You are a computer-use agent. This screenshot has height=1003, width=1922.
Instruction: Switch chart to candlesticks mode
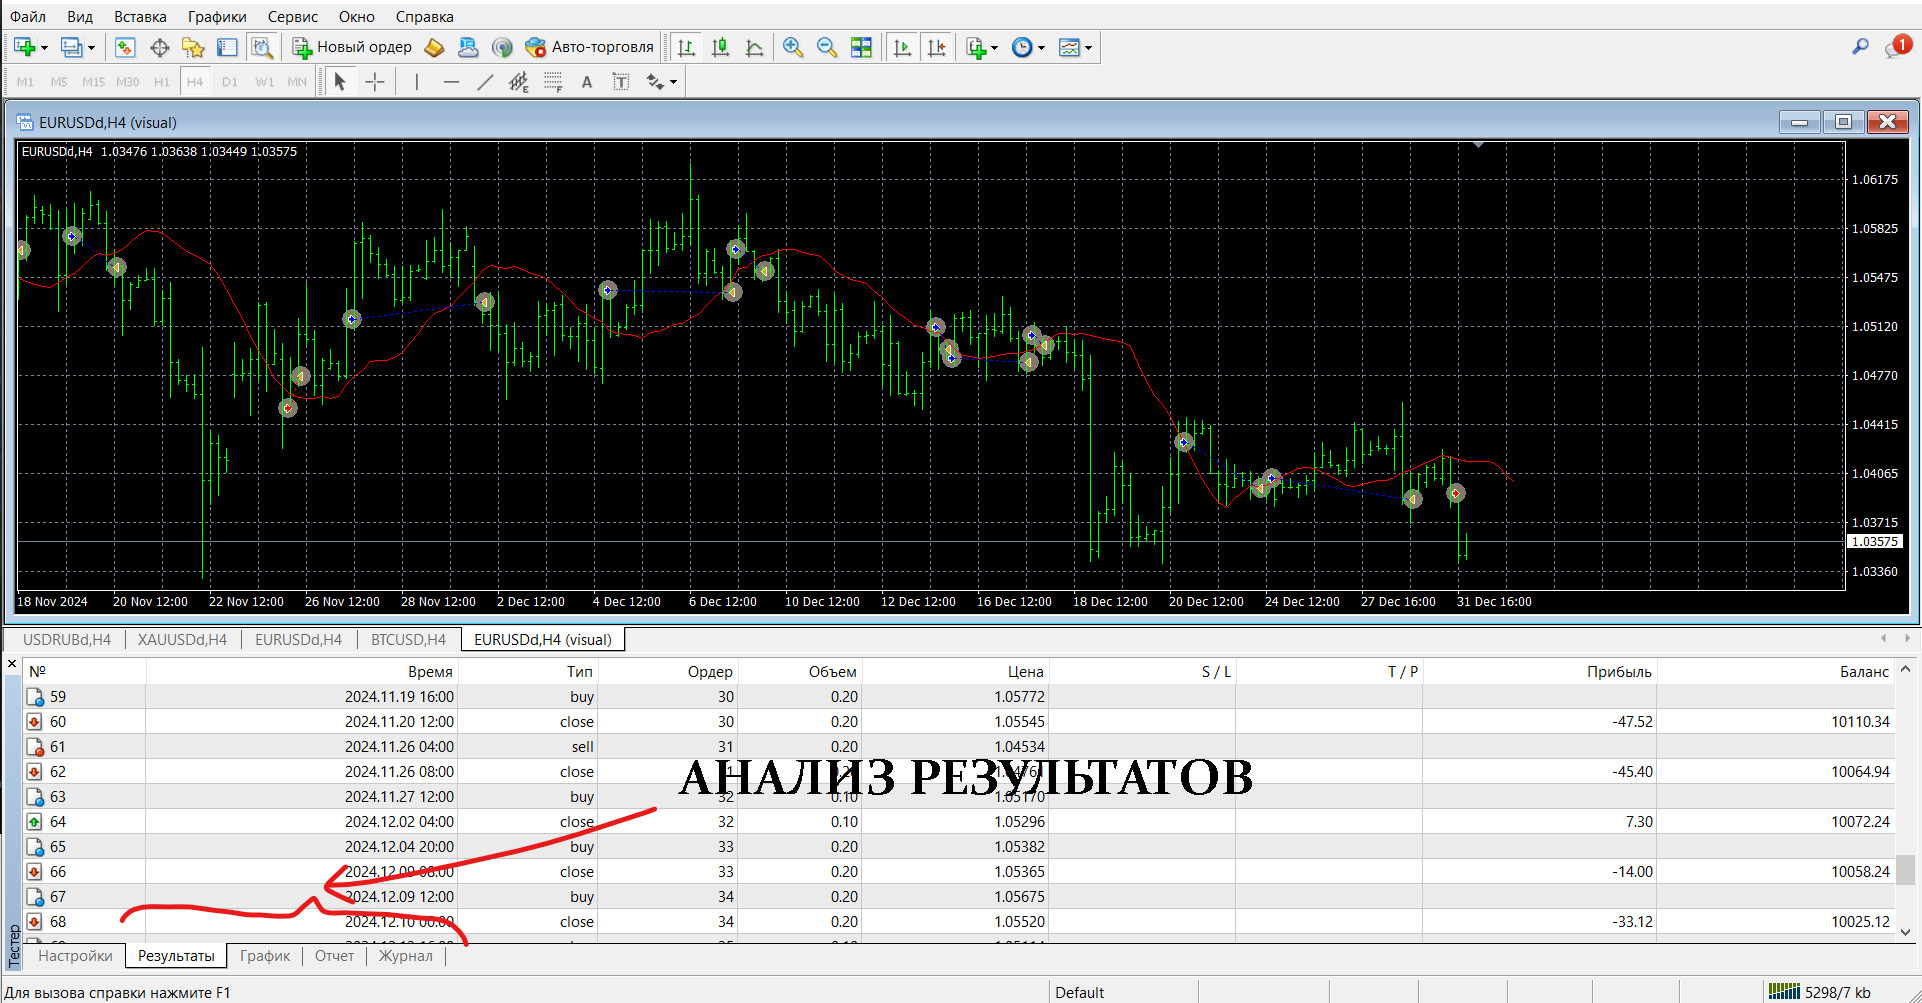[720, 47]
